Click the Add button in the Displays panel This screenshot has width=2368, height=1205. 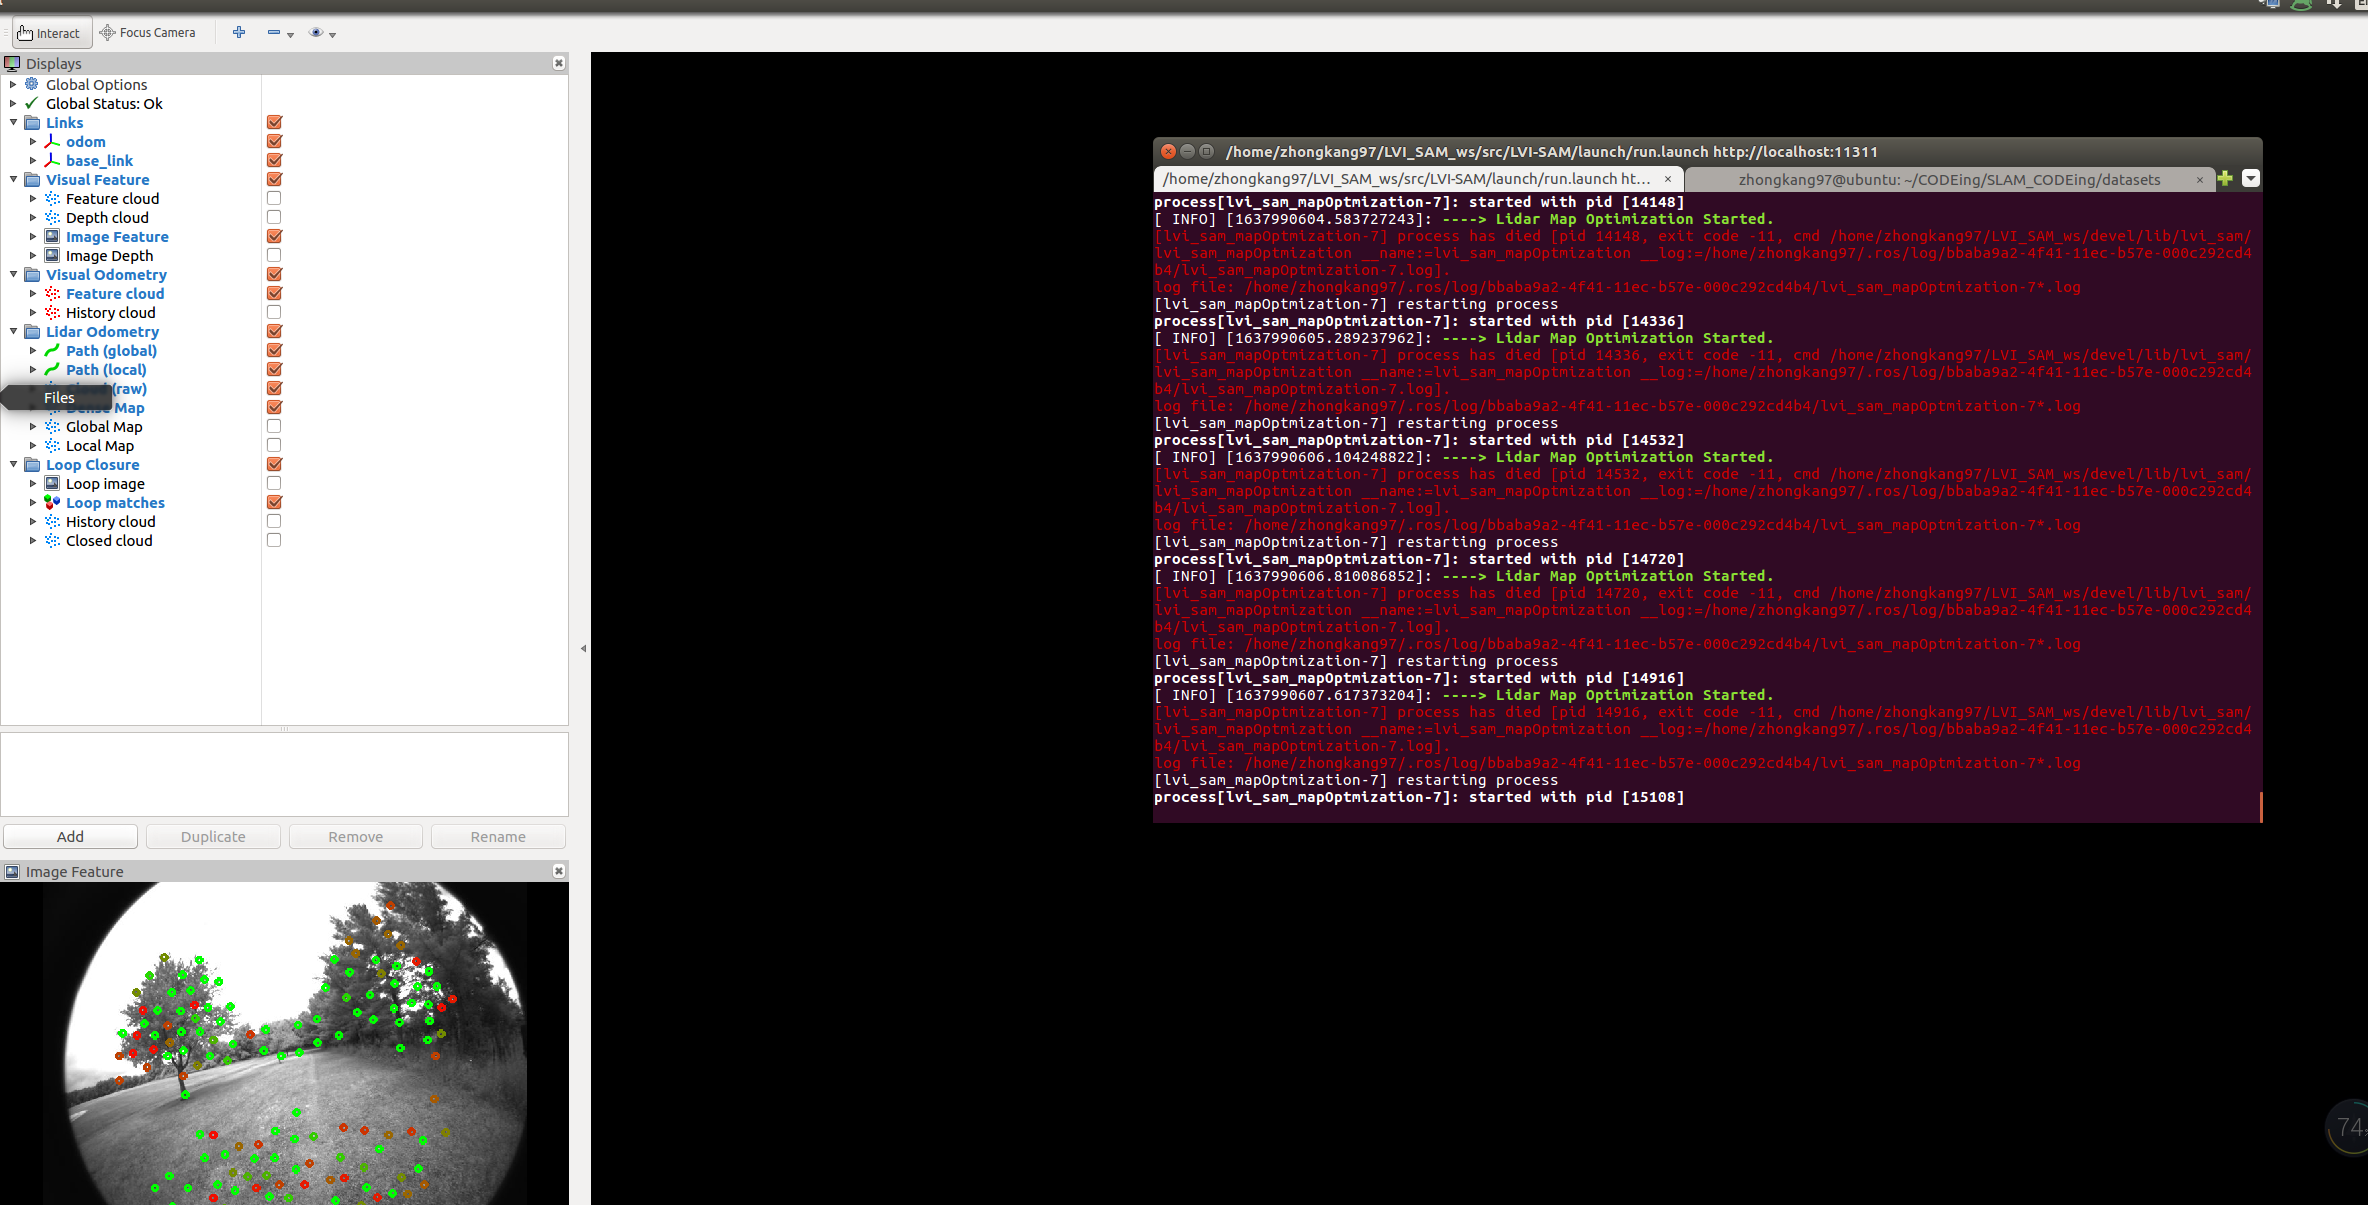coord(70,836)
